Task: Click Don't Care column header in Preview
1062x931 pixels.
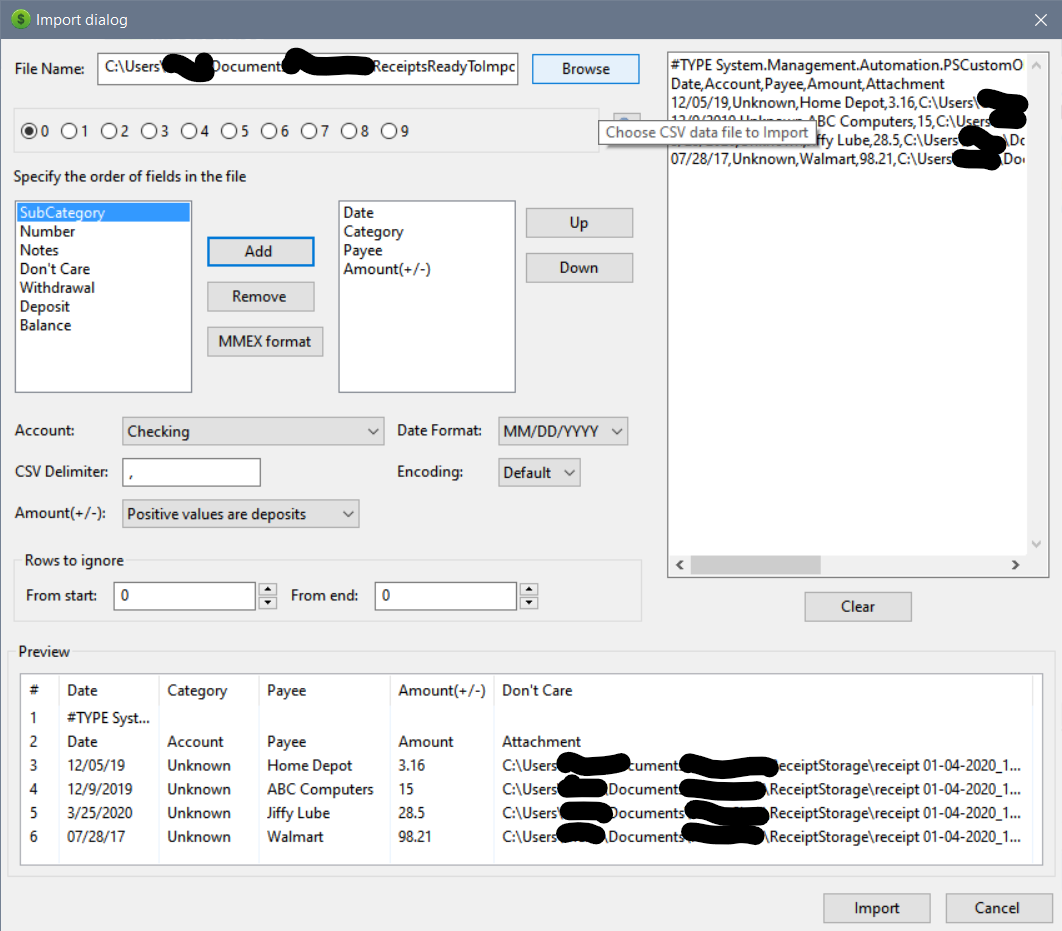Action: point(763,691)
